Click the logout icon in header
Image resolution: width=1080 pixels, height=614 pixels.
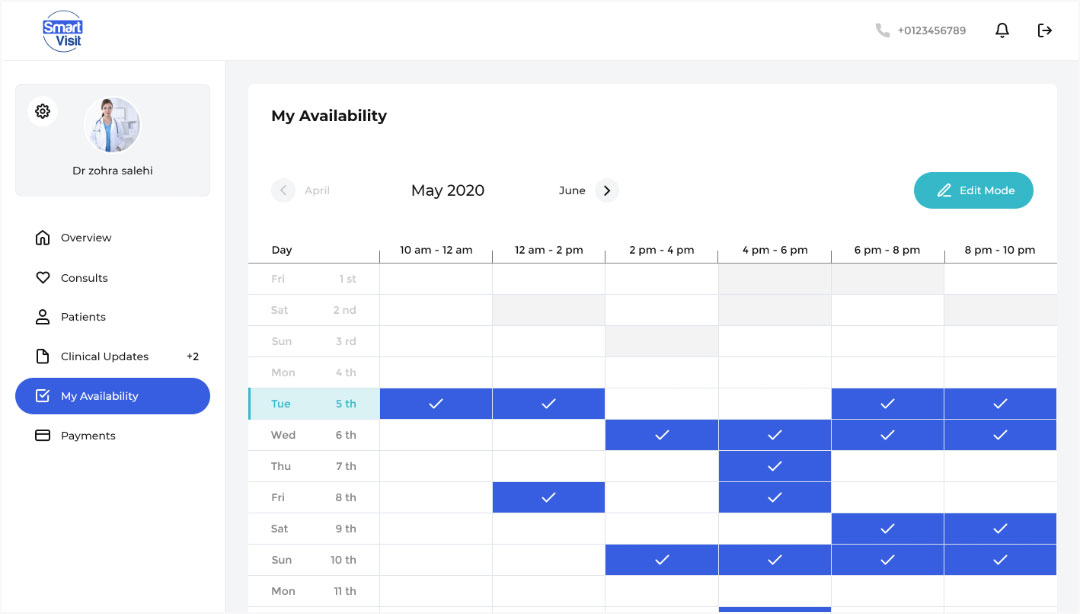1045,30
